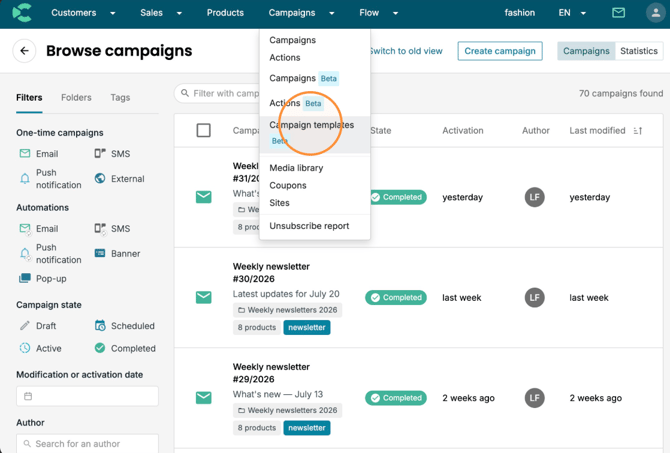The image size is (670, 453).
Task: Click email icon of the yesterday campaign row
Action: pos(203,197)
